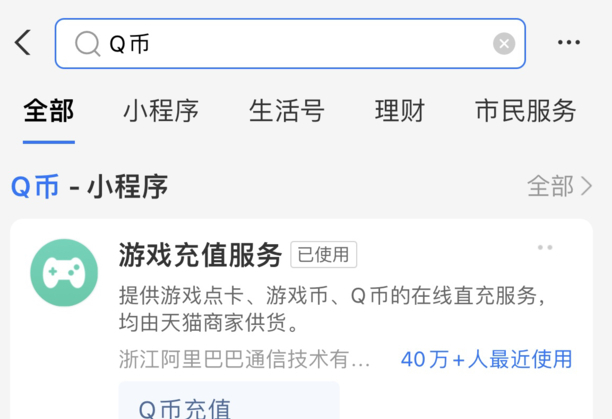Screen dimensions: 612x419
Task: Click the magnifier icon in search box
Action: [x=87, y=43]
